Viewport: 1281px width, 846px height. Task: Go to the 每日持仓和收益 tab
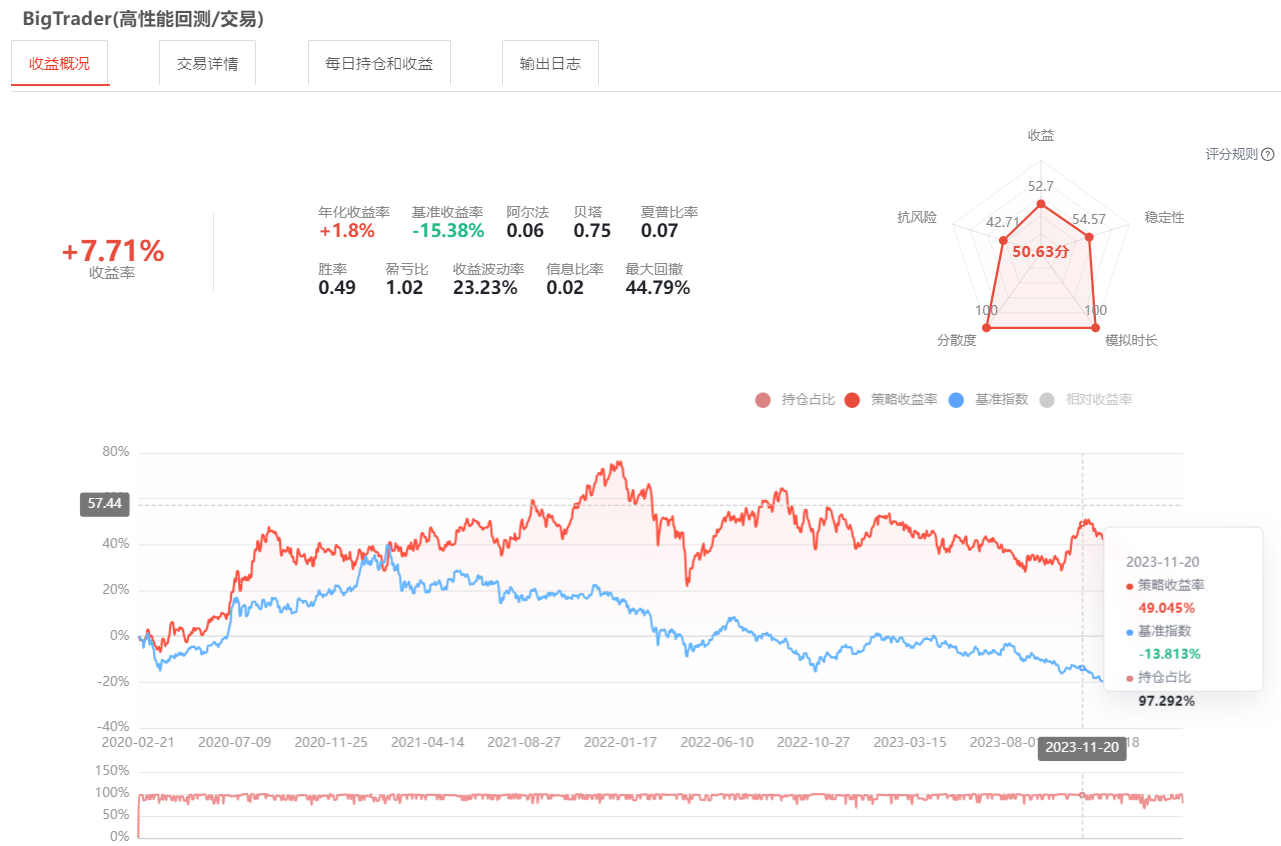tap(379, 63)
